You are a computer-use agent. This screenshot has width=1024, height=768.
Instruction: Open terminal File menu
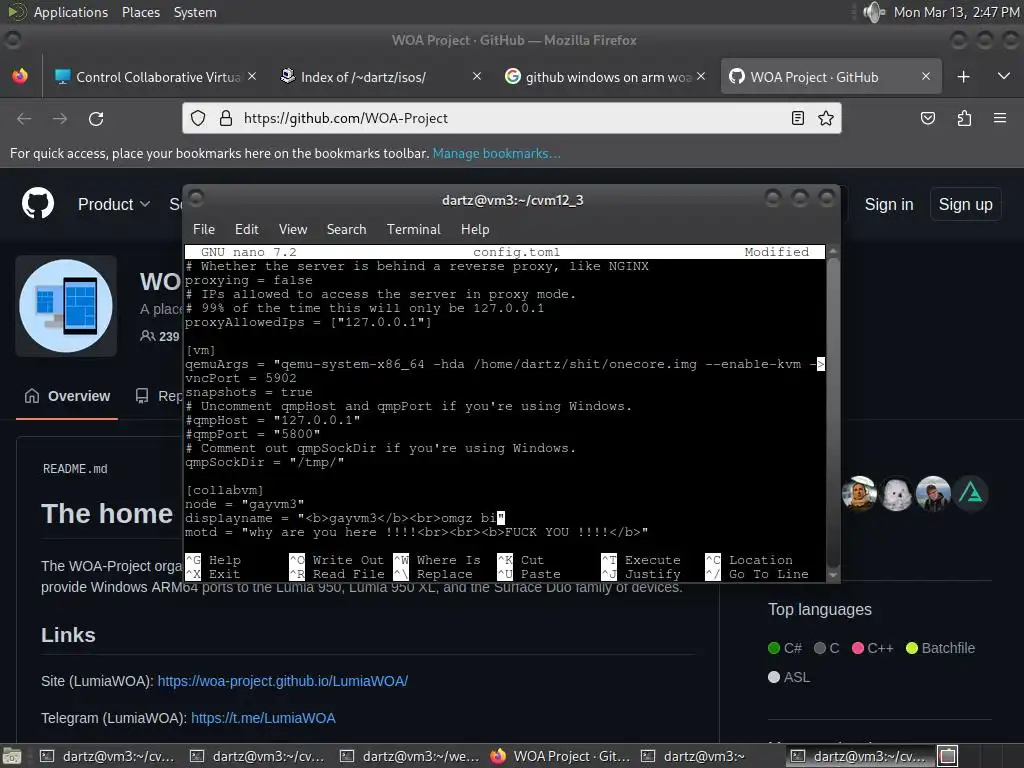tap(204, 229)
